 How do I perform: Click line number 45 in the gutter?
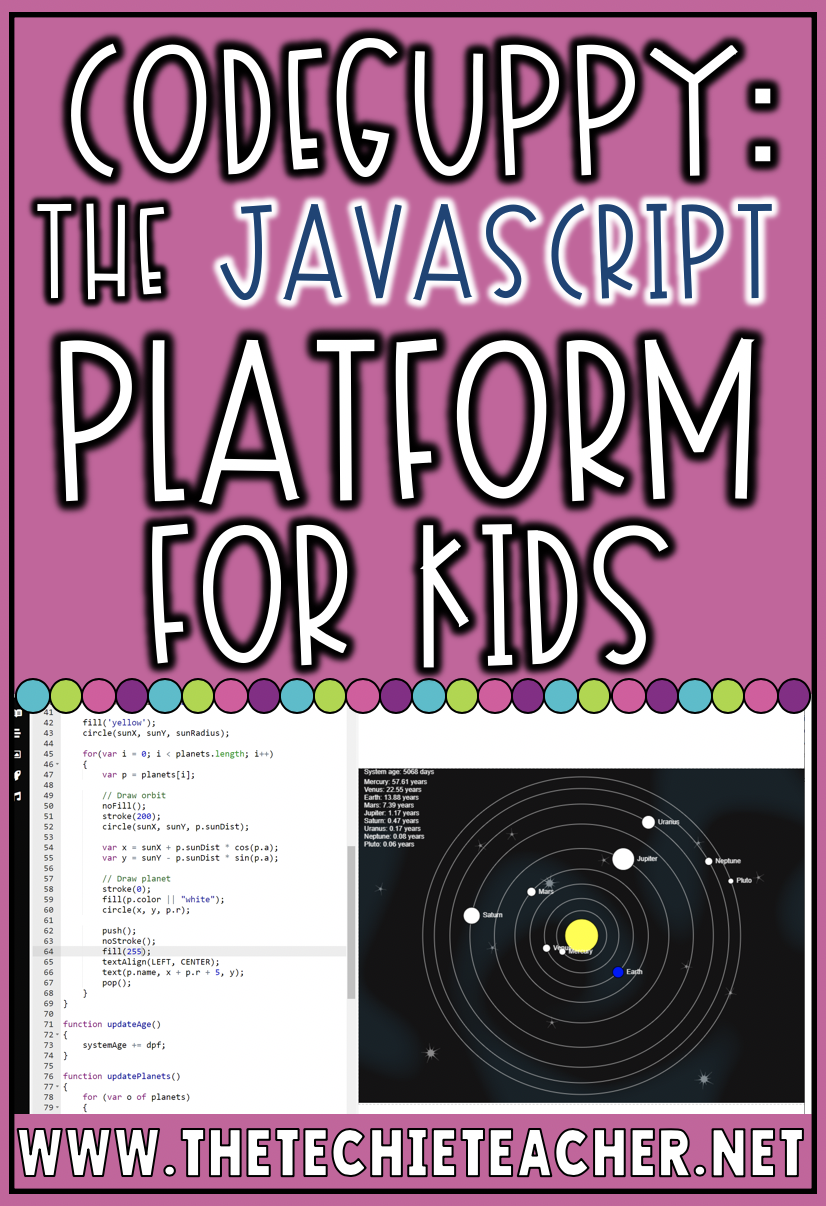tap(46, 754)
